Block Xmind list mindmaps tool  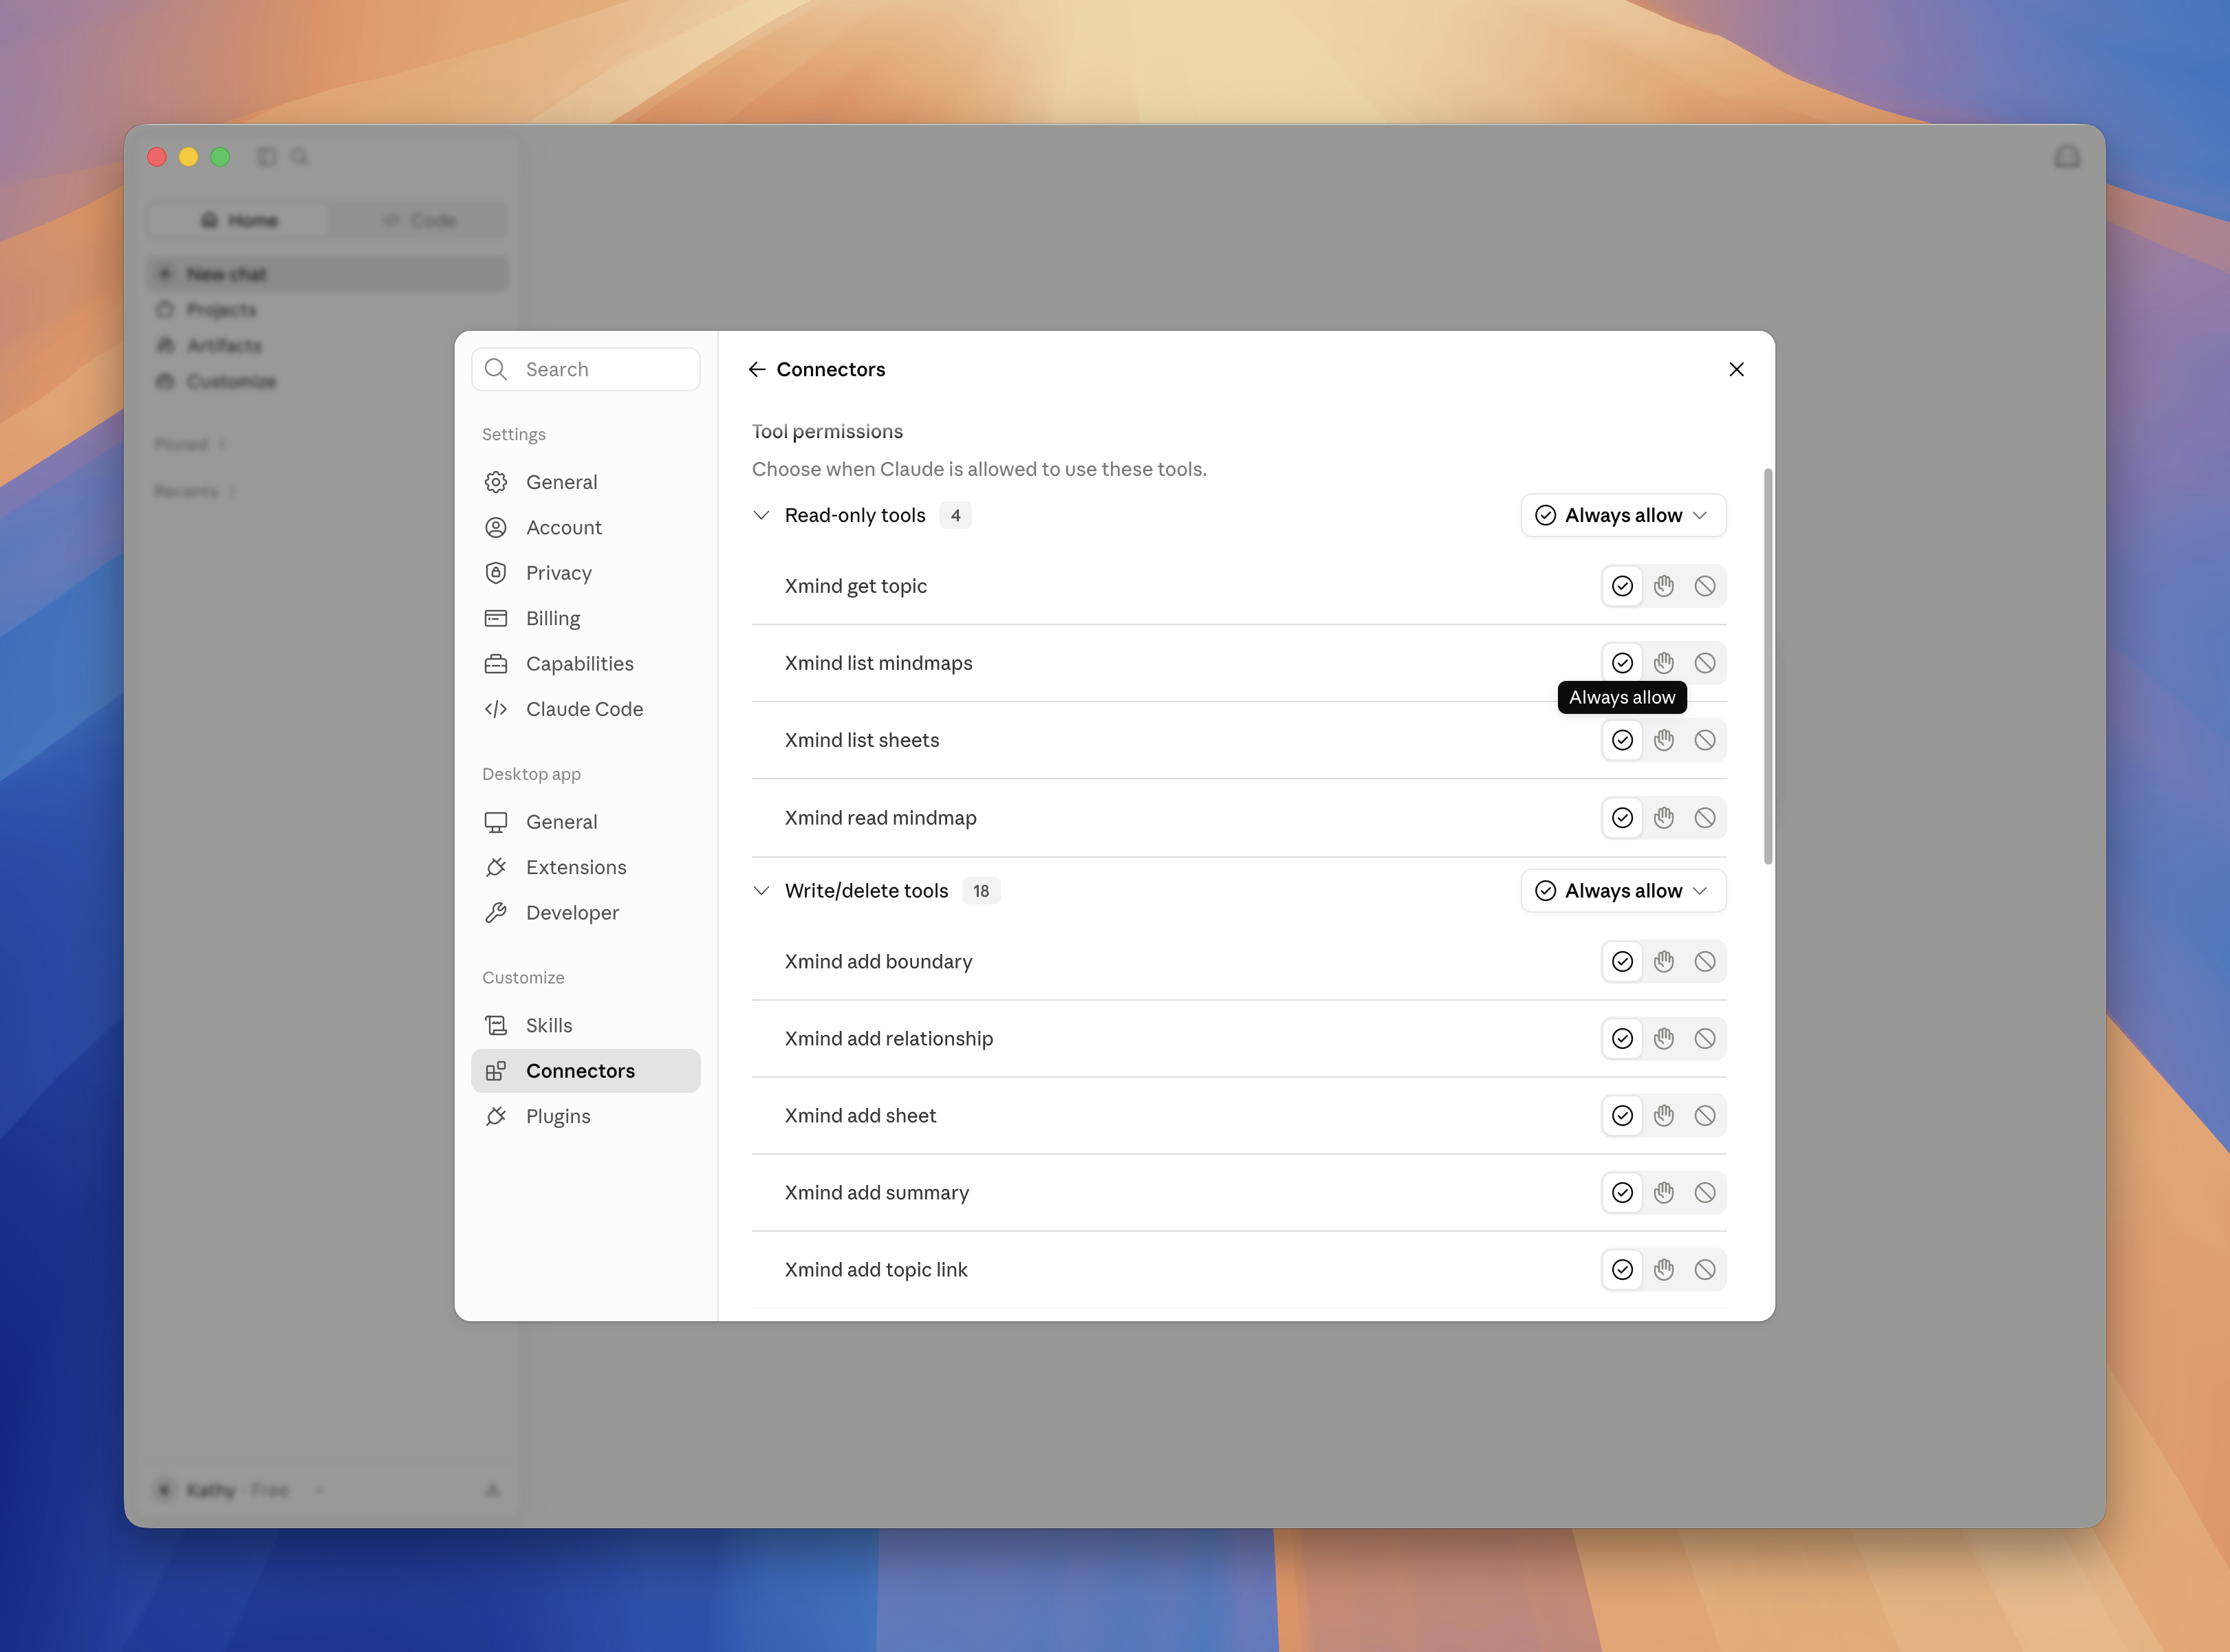tap(1705, 663)
